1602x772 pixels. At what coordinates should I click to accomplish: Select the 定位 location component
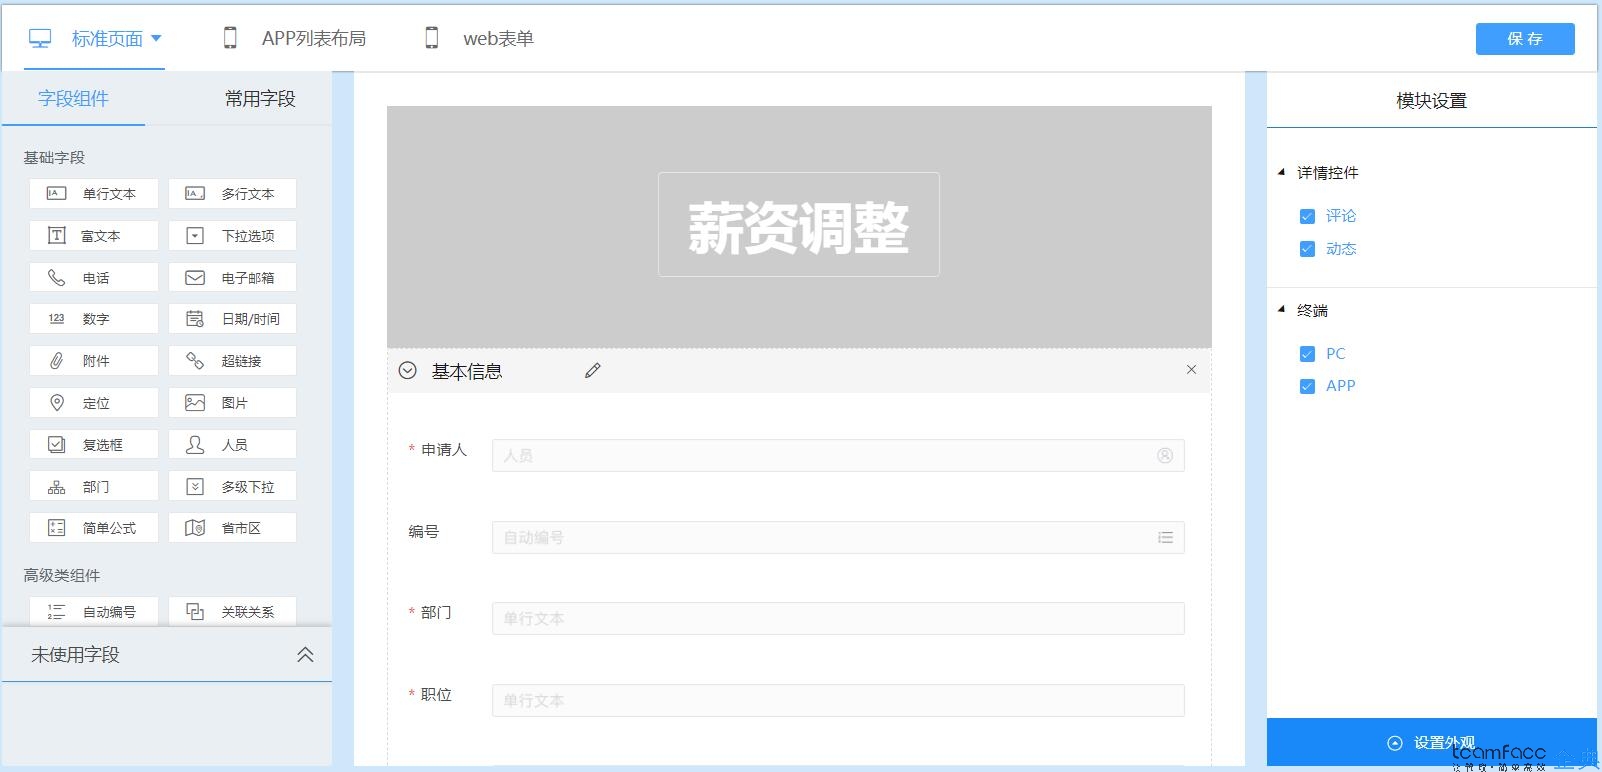click(x=94, y=403)
